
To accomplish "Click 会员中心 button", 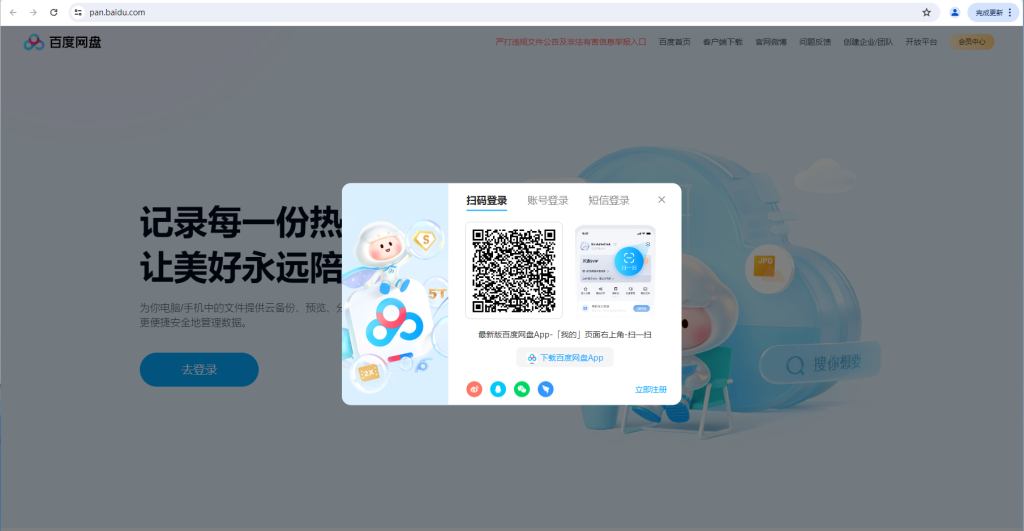I will tap(972, 42).
